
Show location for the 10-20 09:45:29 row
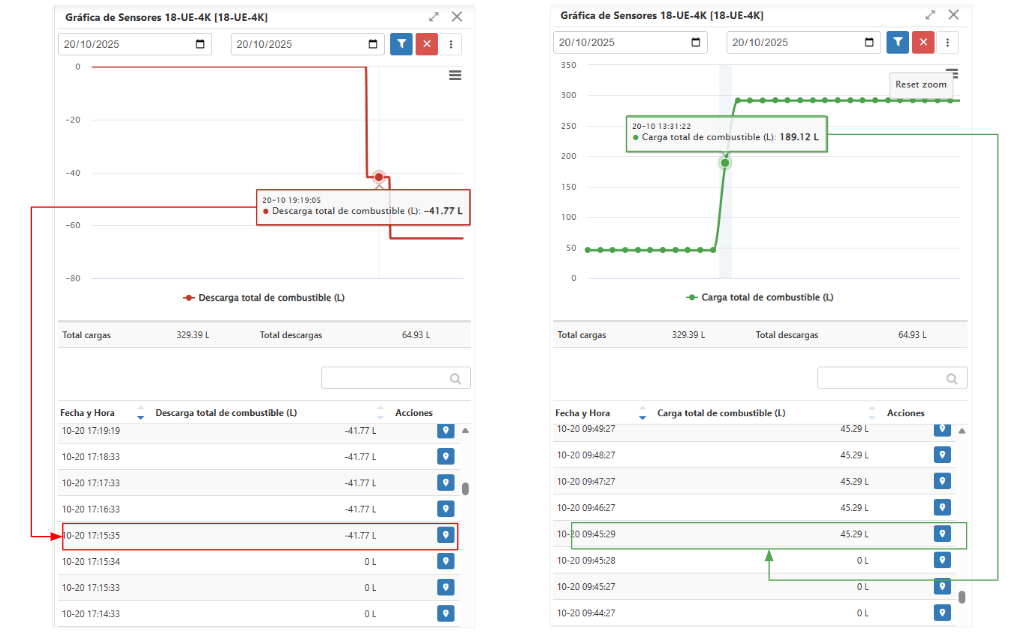pos(942,533)
